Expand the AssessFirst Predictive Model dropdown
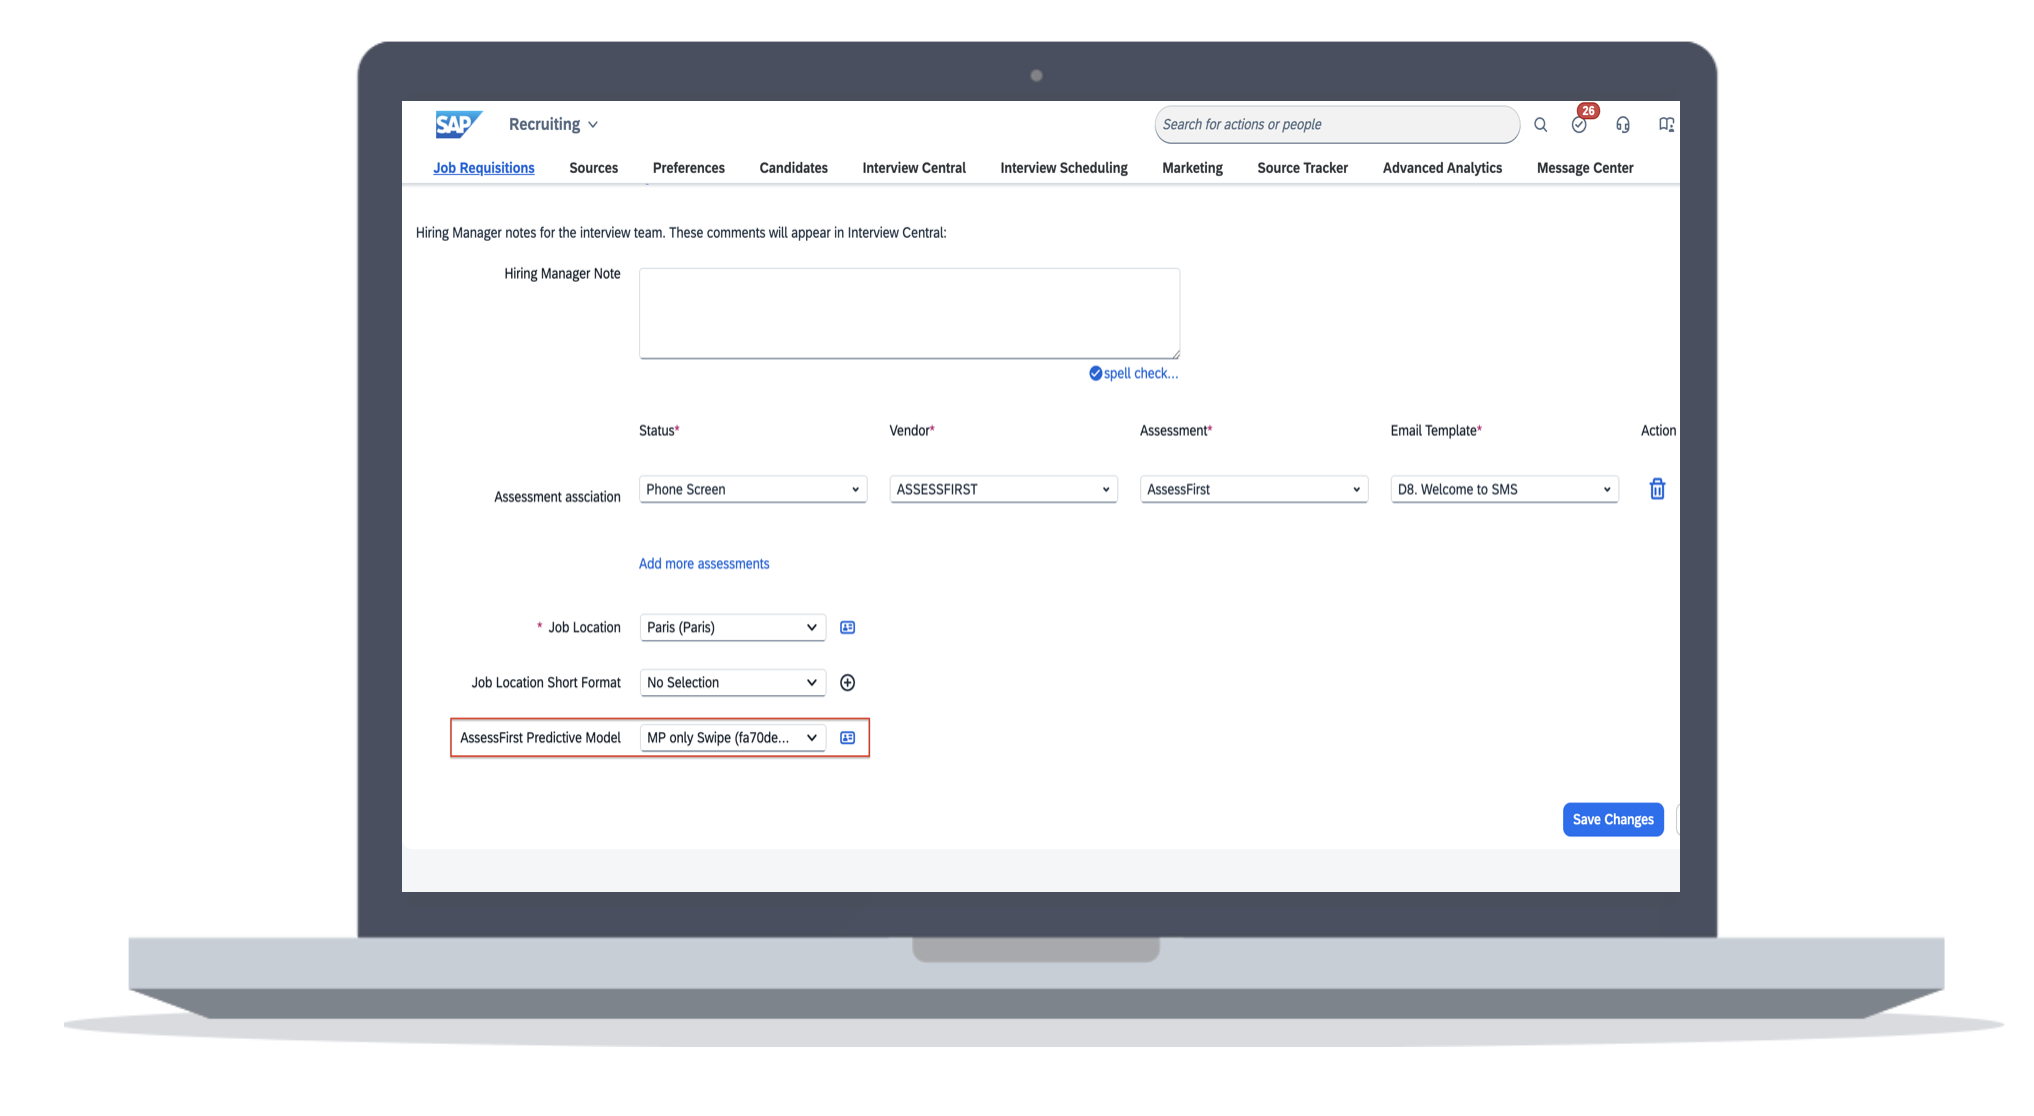This screenshot has width=2034, height=1116. (732, 738)
